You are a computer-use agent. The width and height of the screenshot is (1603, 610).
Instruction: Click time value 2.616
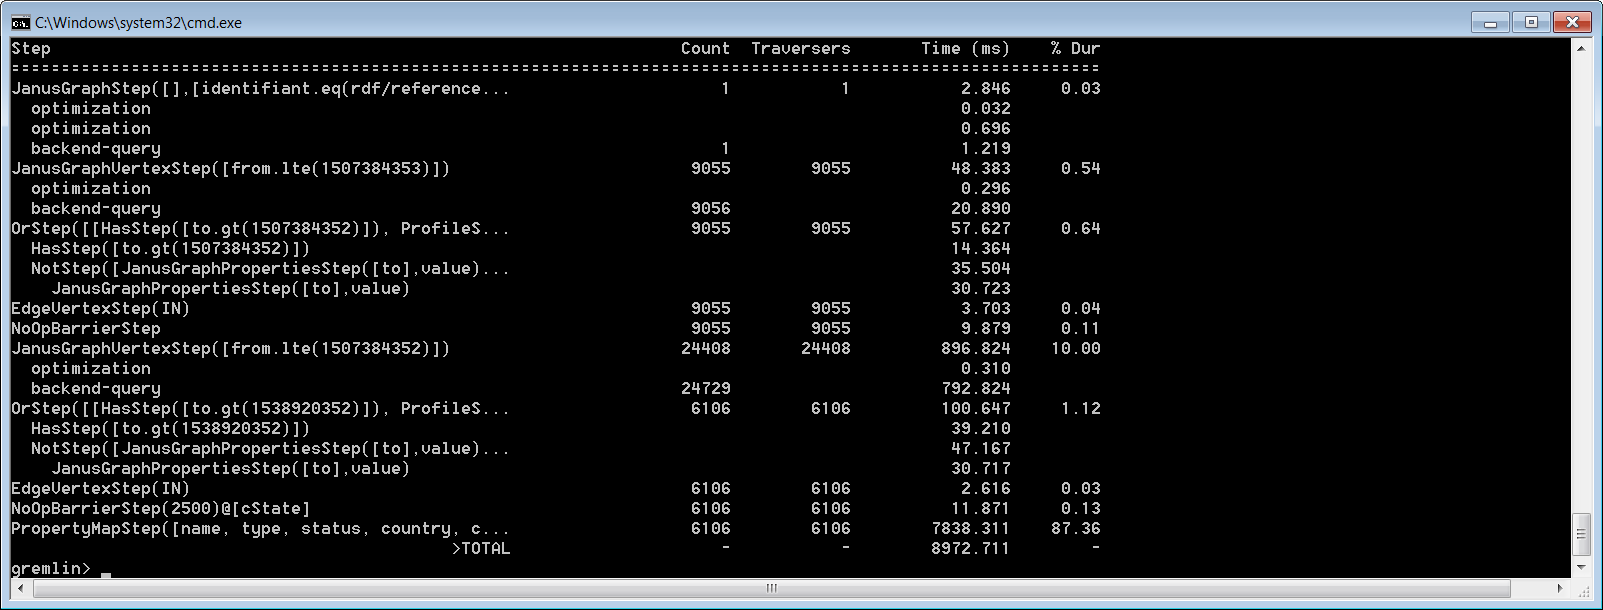click(985, 488)
